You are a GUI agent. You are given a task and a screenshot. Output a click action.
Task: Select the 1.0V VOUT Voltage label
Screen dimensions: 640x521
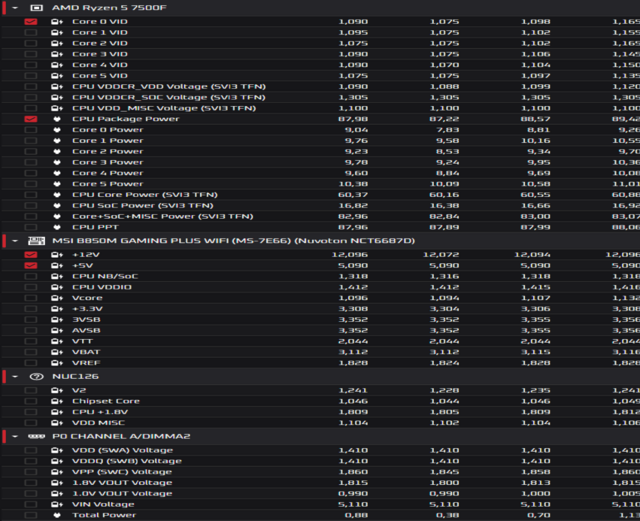(x=122, y=494)
